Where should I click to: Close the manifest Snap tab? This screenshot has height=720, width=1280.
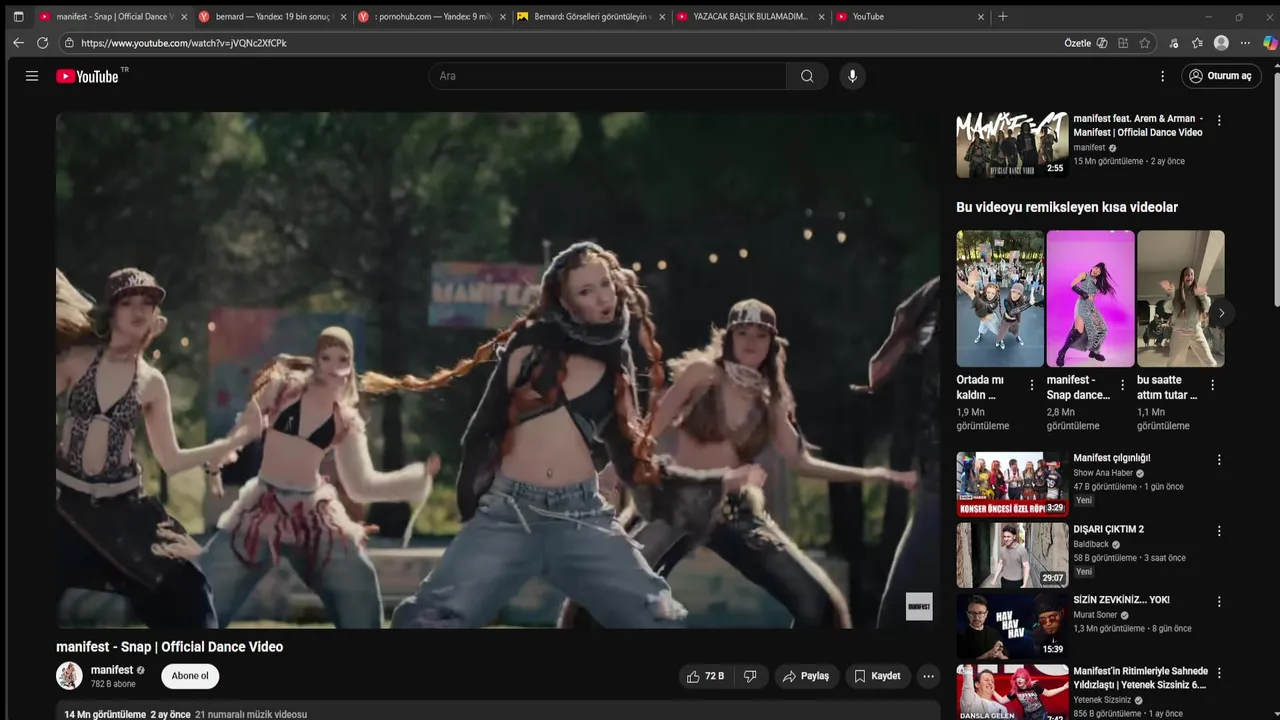point(184,17)
